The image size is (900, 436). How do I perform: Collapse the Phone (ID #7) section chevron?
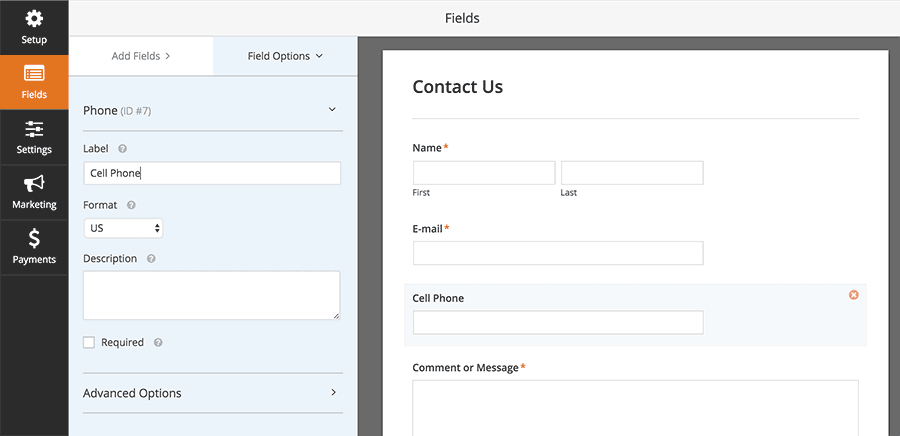pos(332,110)
